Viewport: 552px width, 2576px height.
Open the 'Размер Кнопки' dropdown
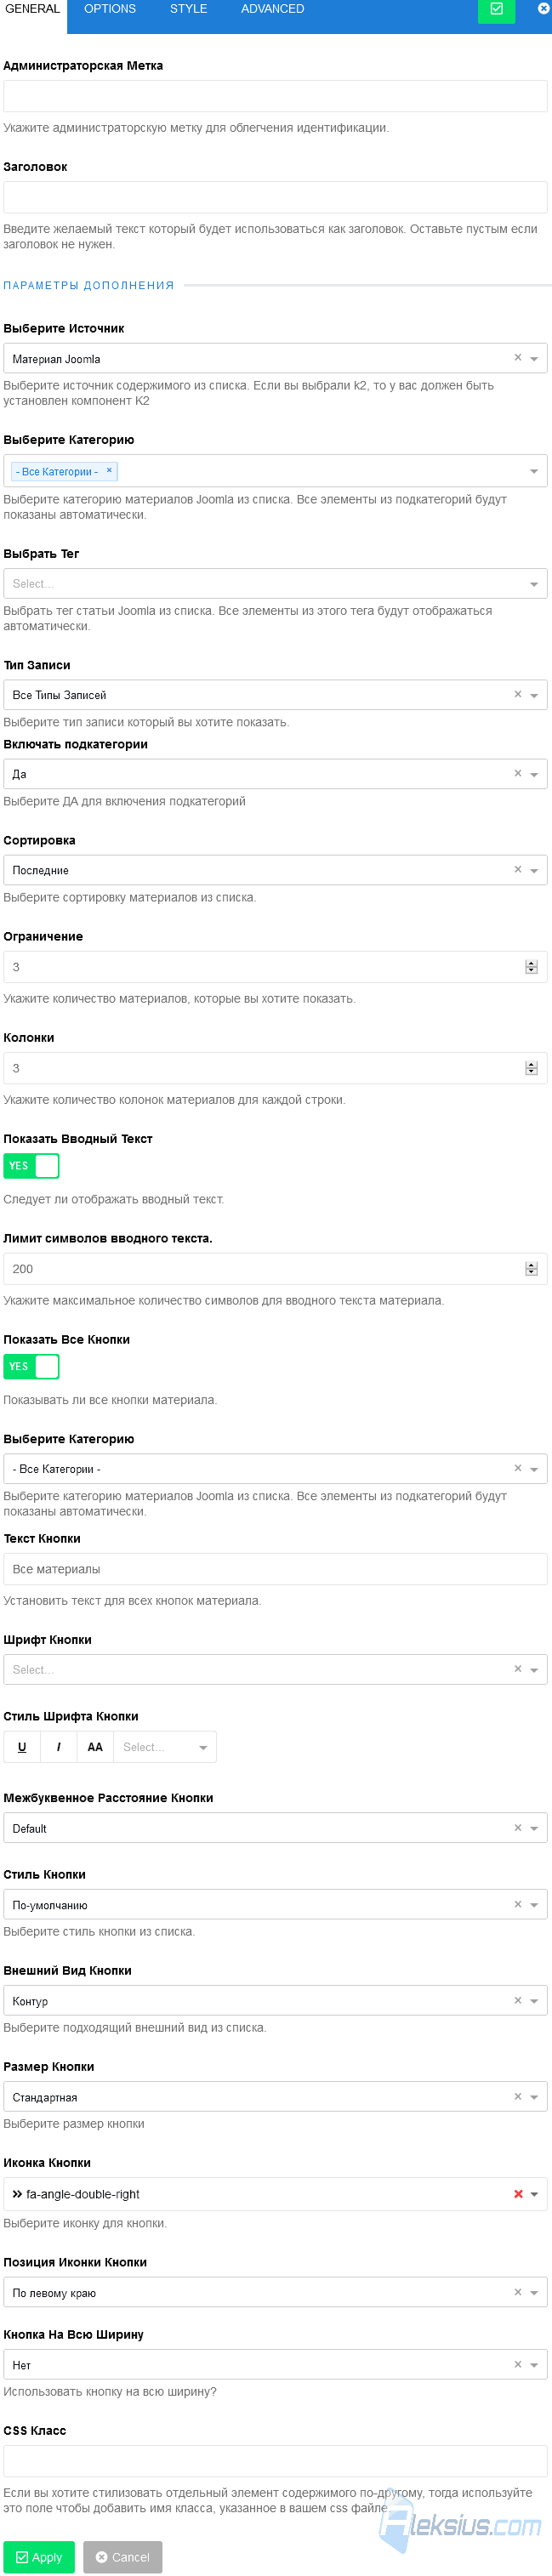coord(275,2097)
